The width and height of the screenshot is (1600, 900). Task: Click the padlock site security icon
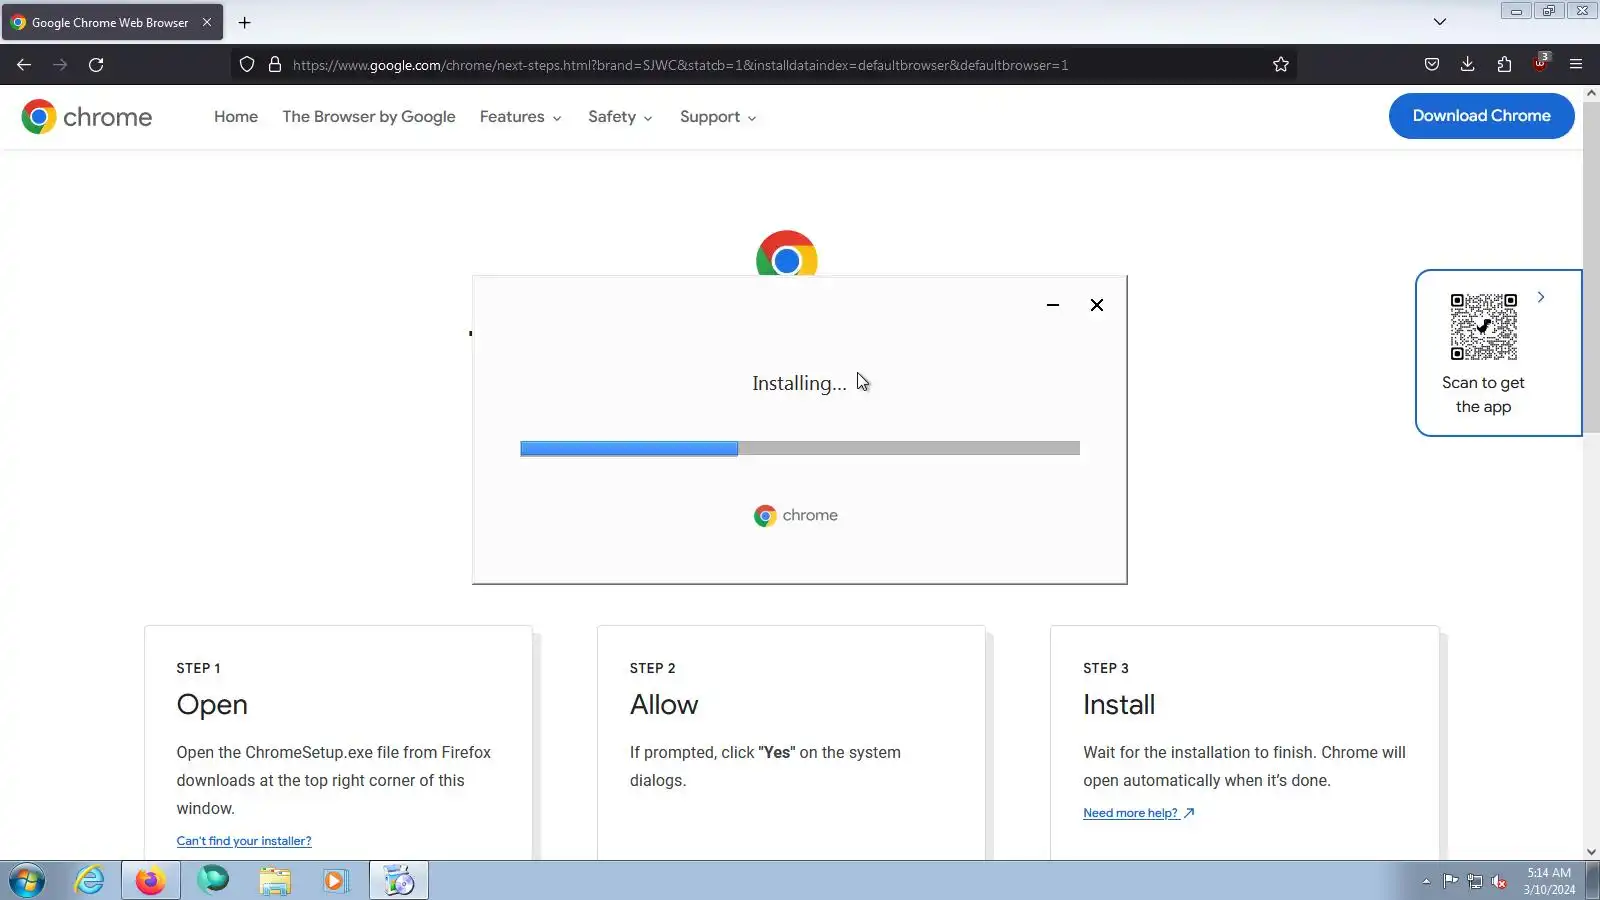coord(275,65)
